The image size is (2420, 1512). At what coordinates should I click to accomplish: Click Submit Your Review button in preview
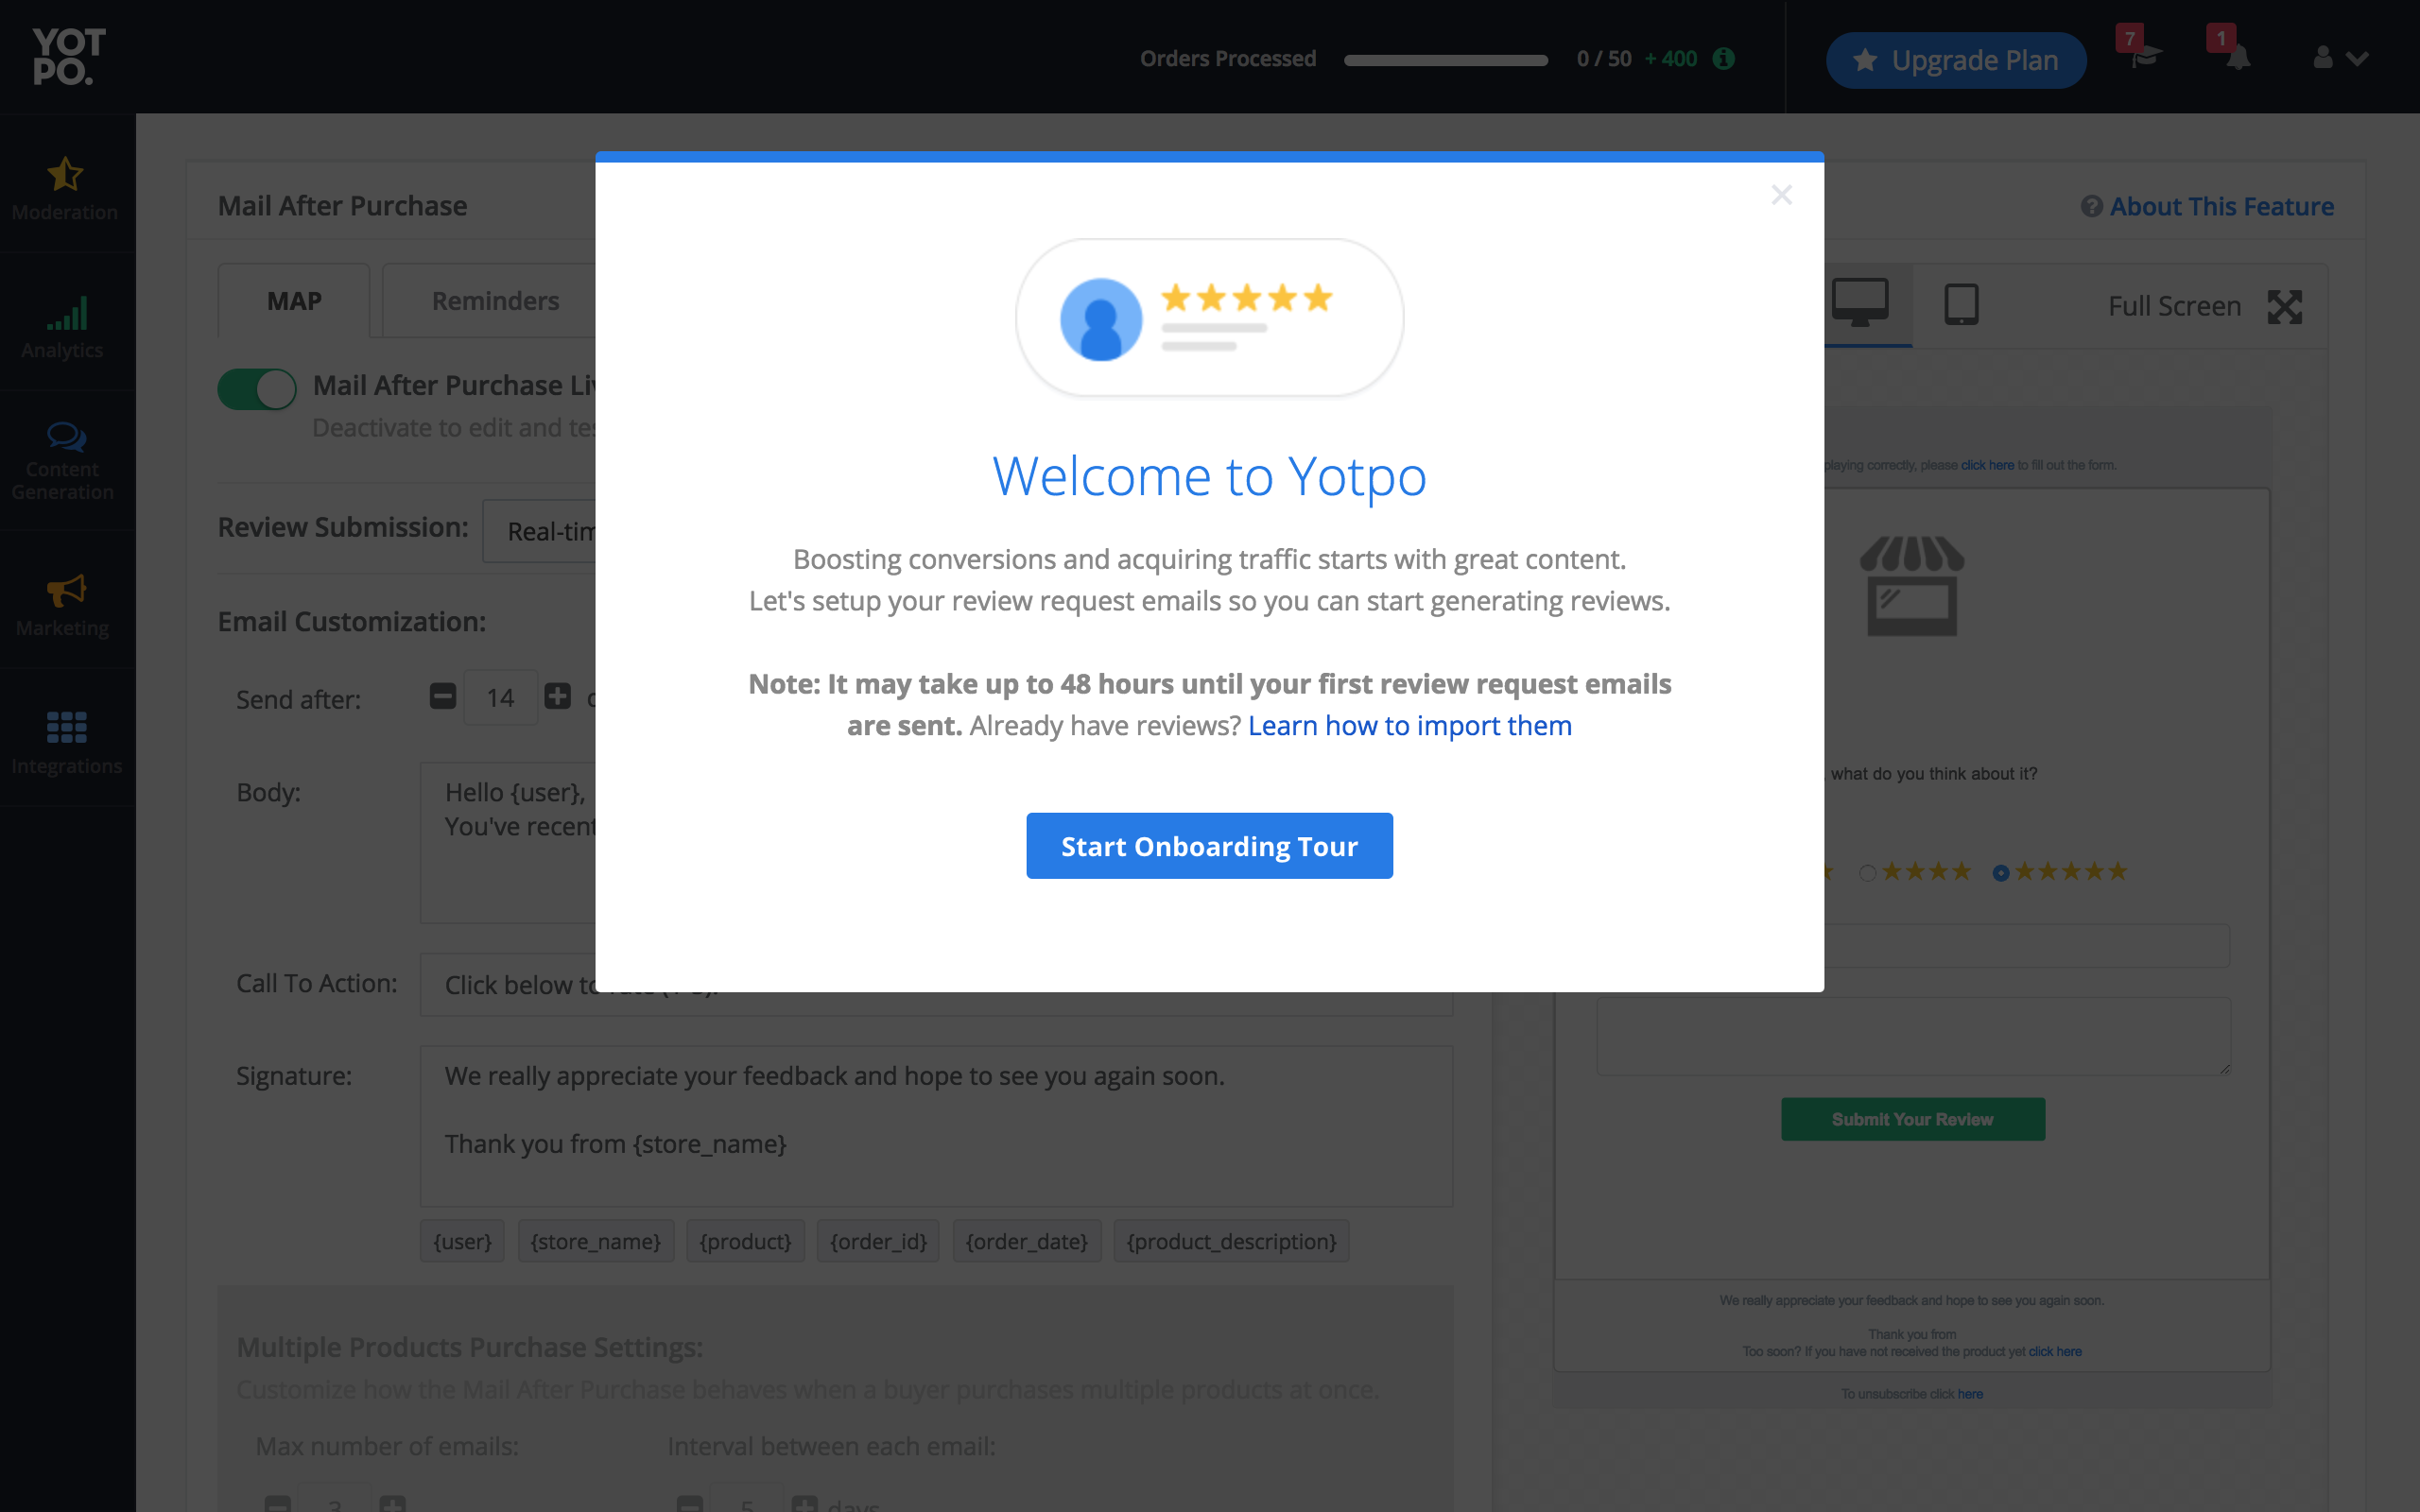point(1912,1119)
